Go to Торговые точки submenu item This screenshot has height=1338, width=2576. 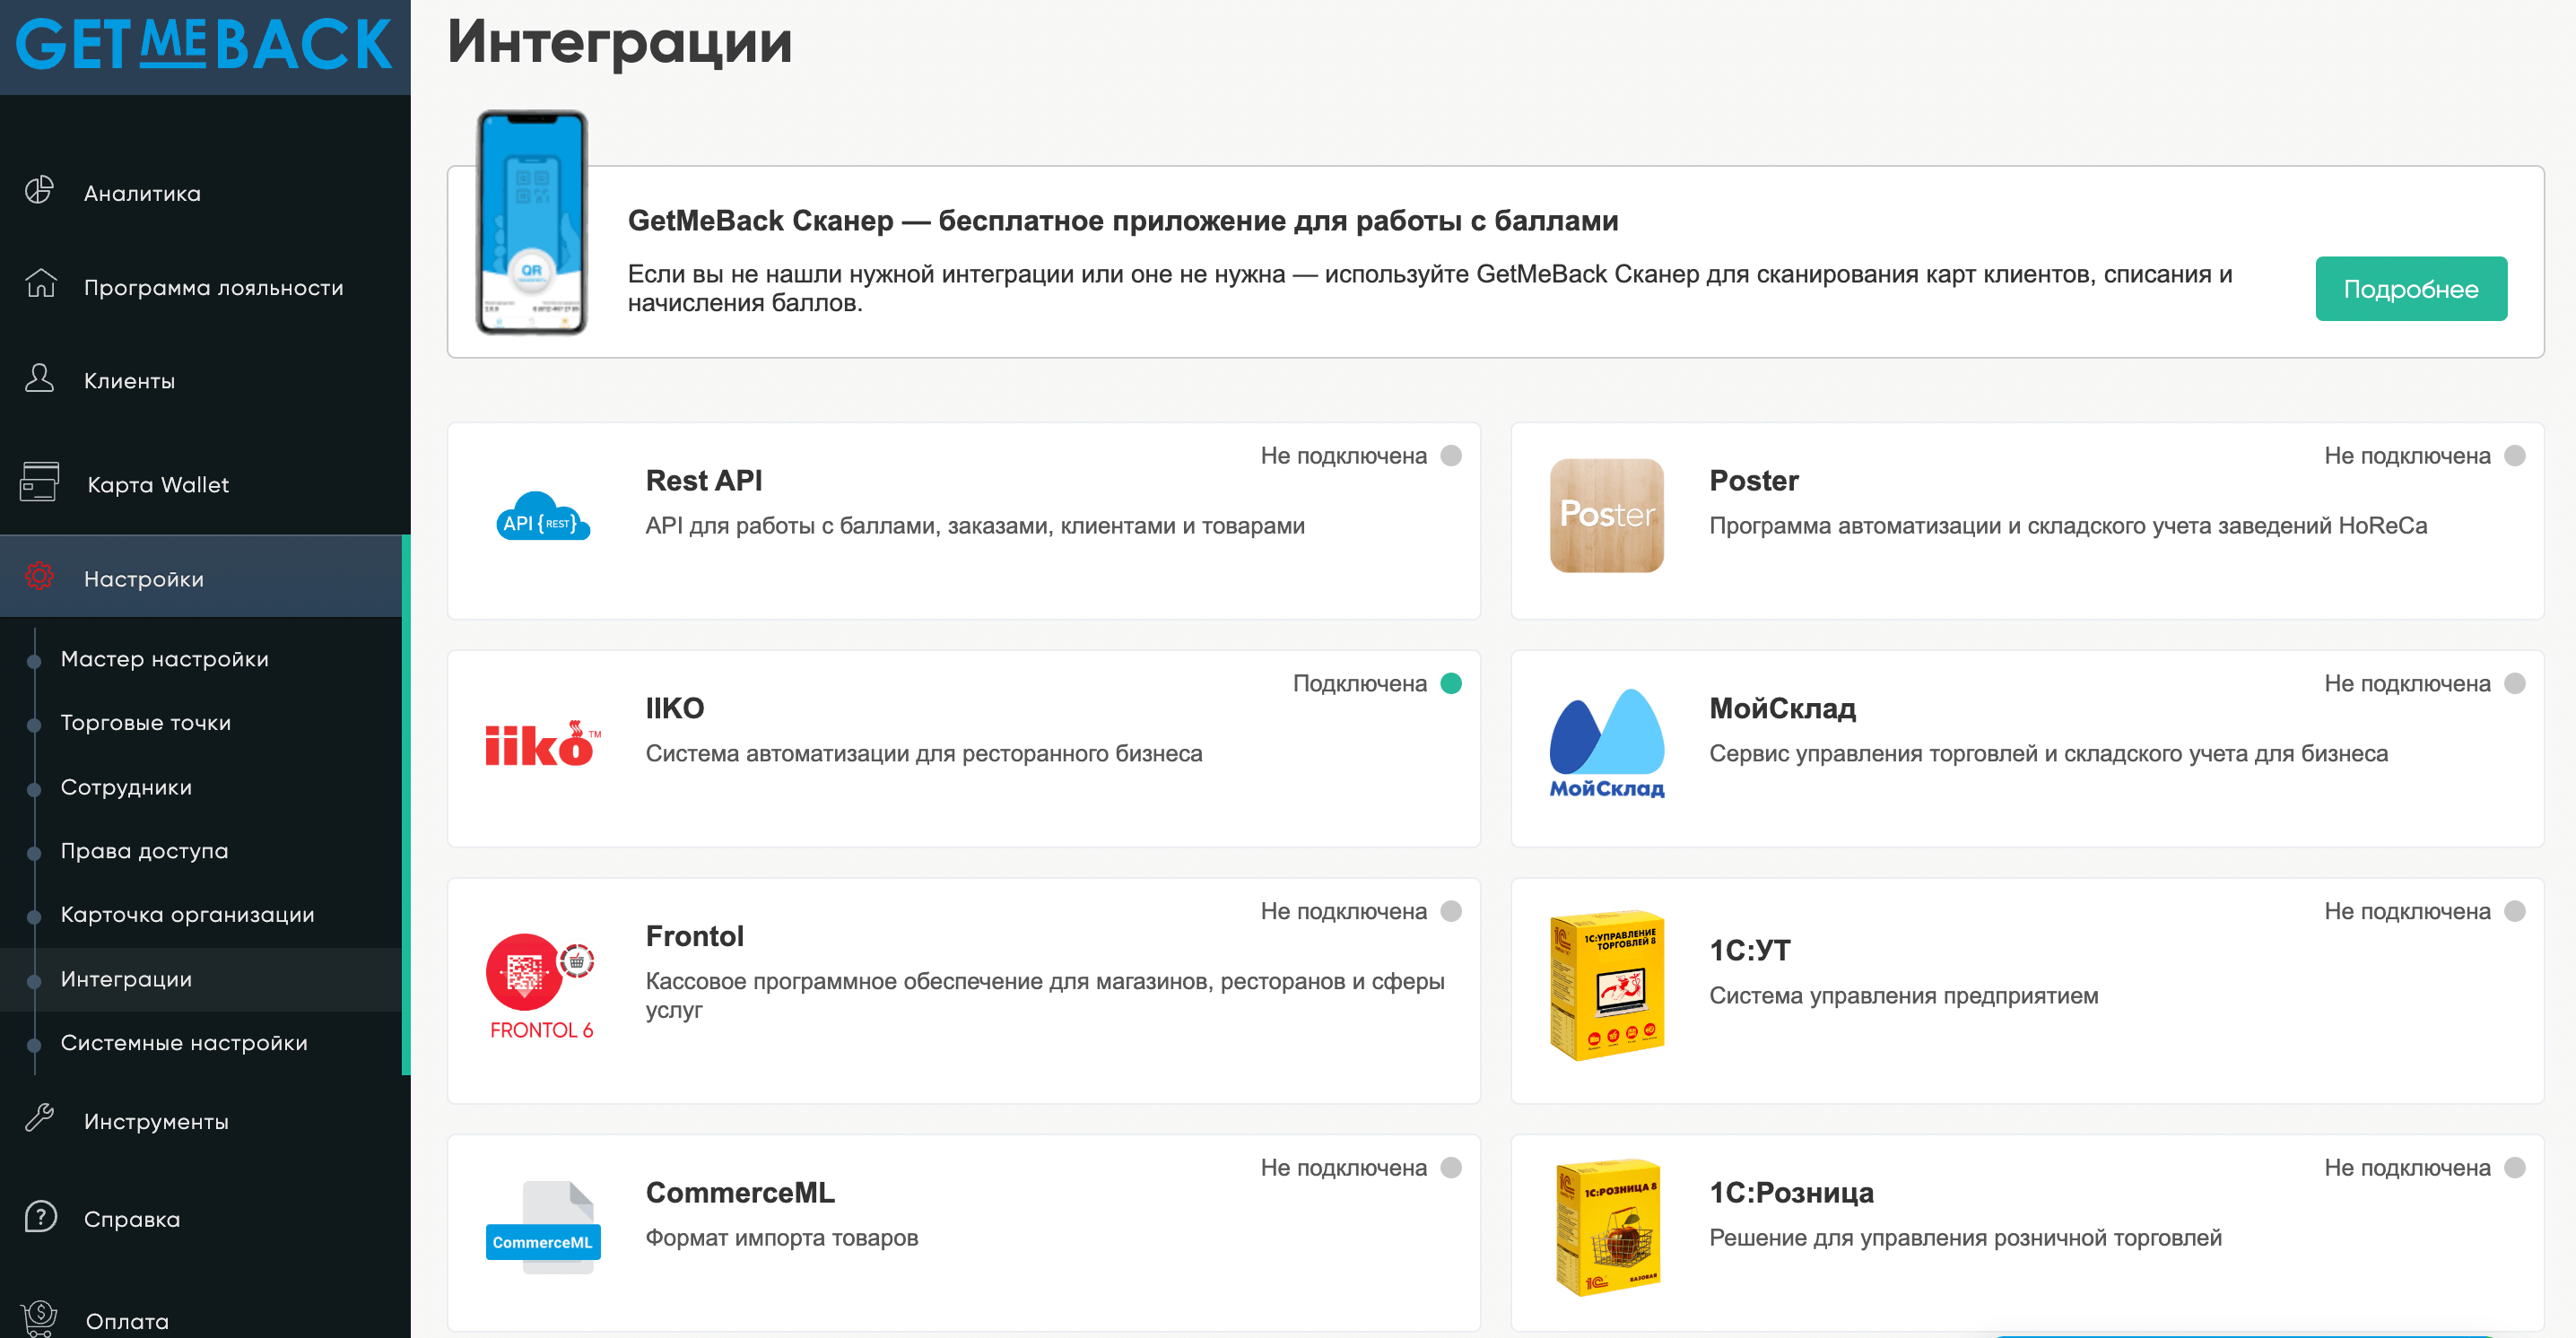[x=146, y=723]
